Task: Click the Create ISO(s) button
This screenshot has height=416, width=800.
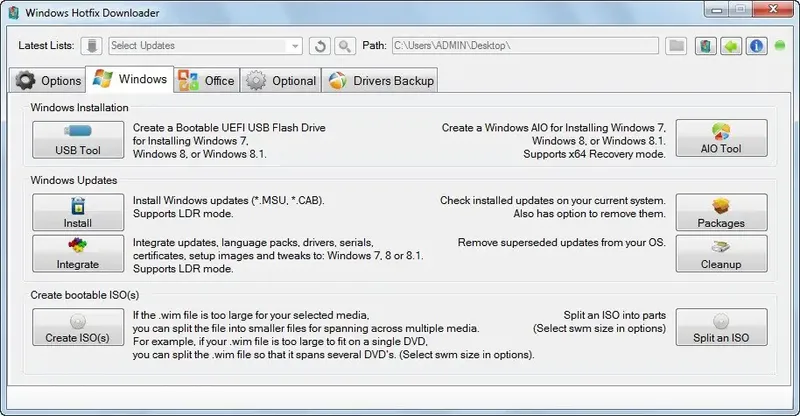Action: (x=78, y=327)
